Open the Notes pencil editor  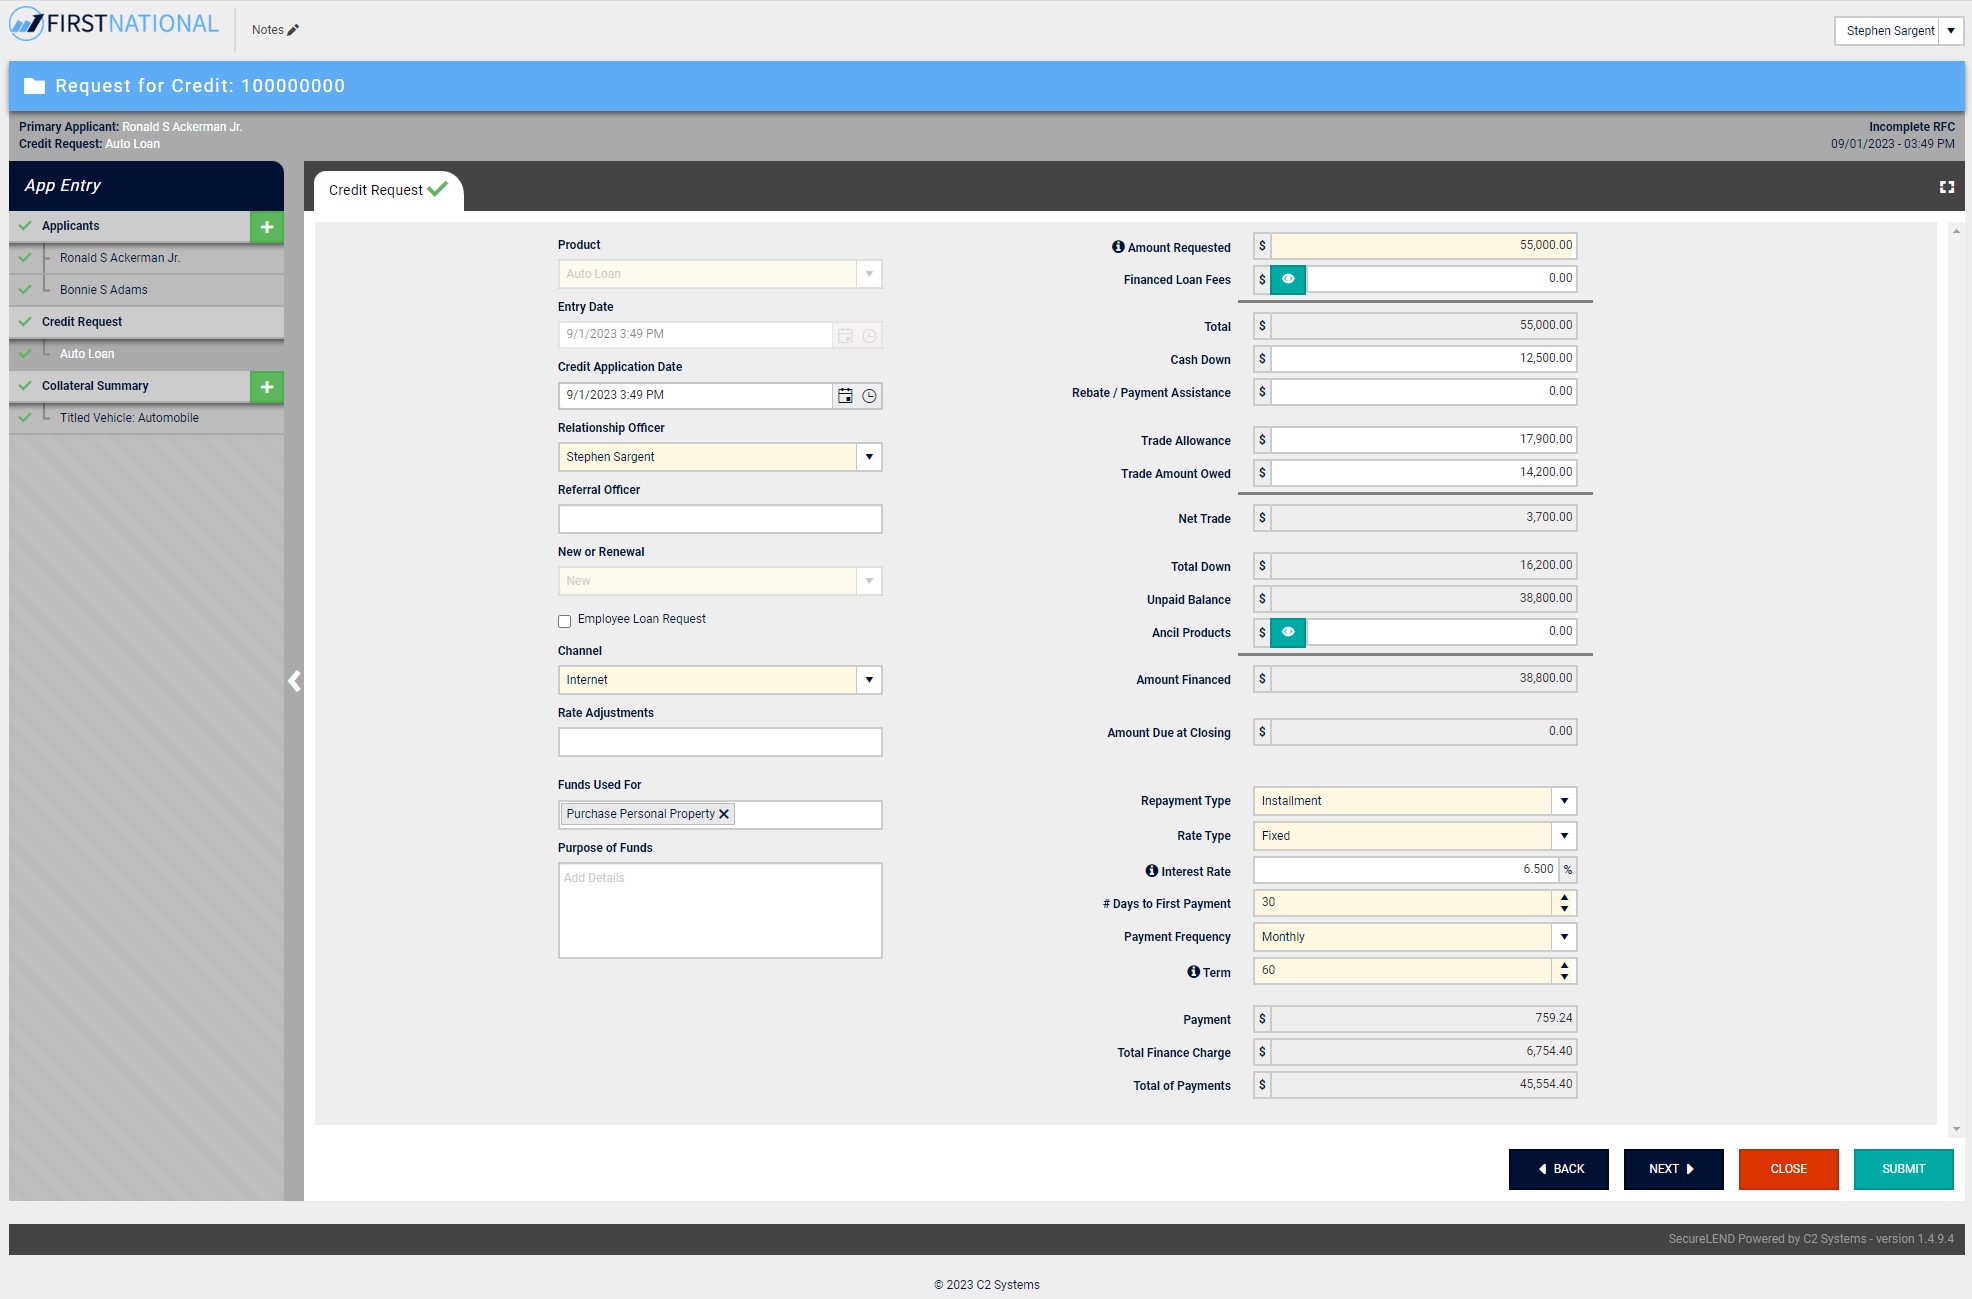tap(293, 30)
